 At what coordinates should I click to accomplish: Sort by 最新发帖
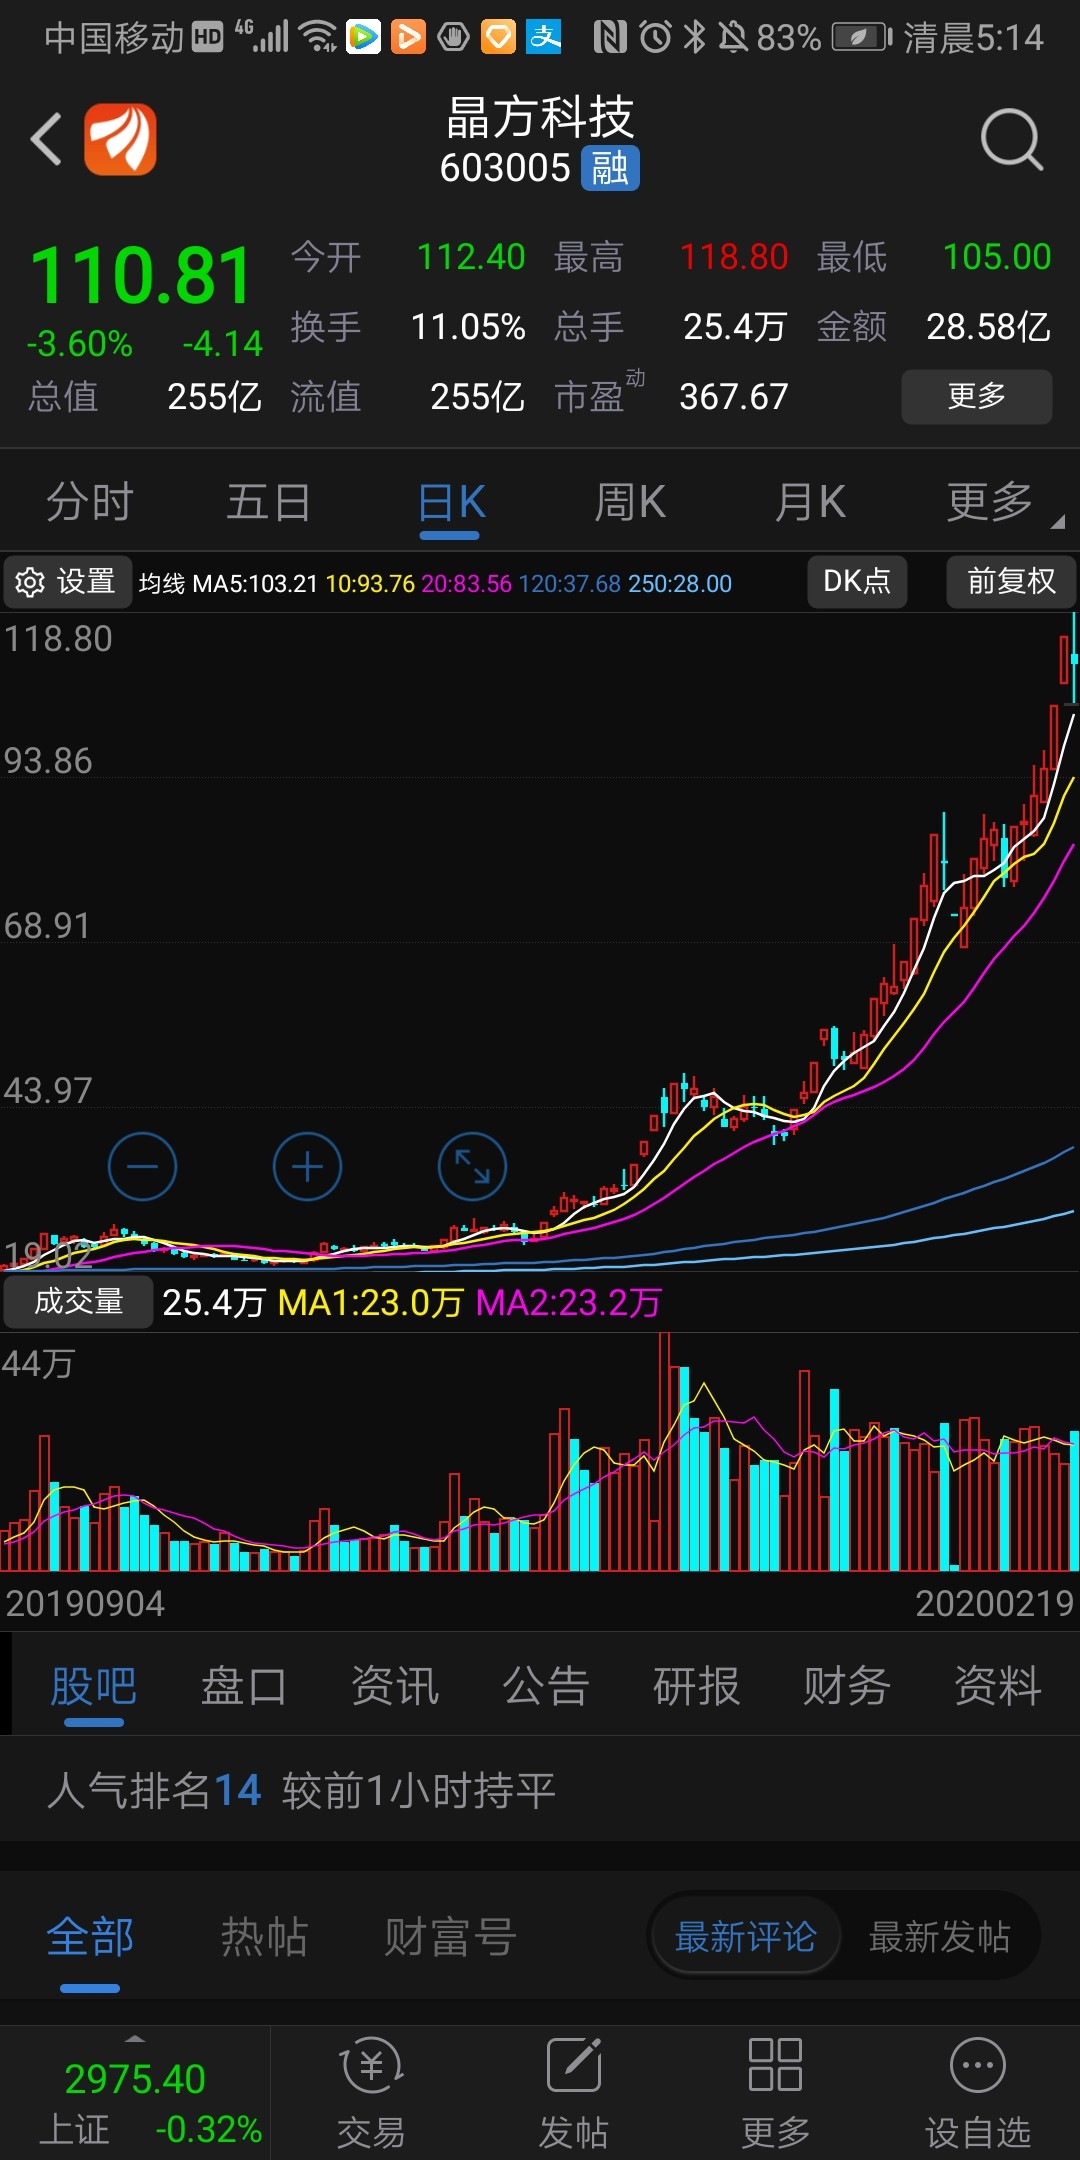[x=939, y=1937]
